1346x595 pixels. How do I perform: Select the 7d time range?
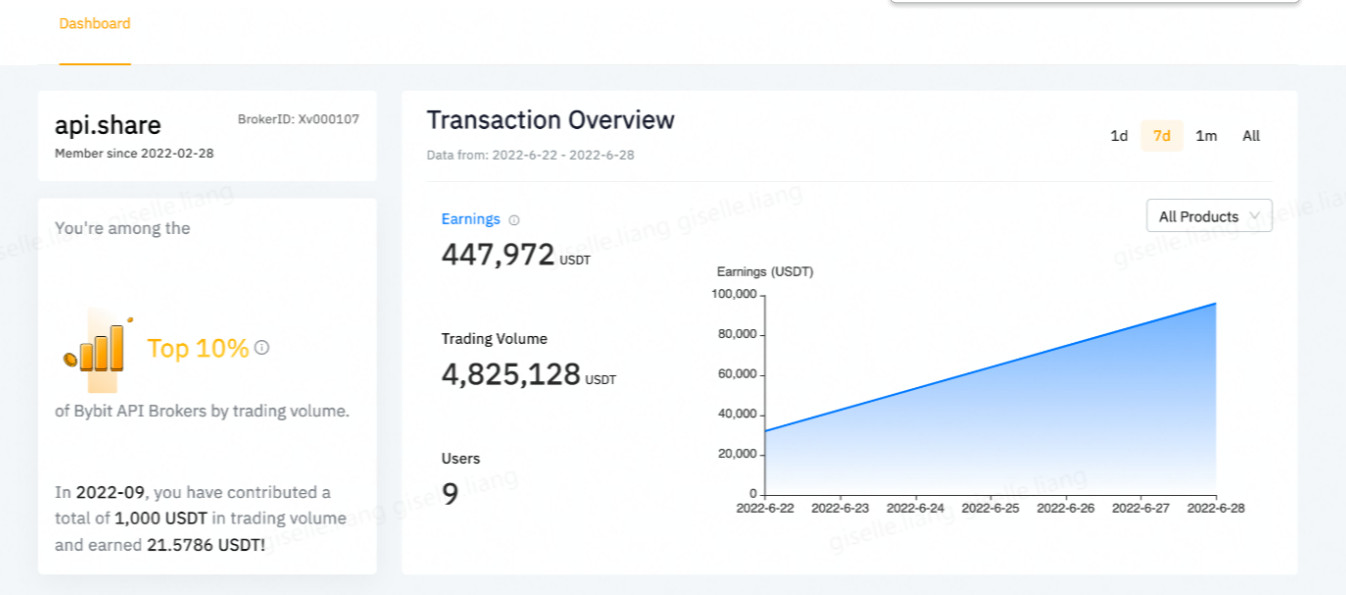coord(1162,136)
